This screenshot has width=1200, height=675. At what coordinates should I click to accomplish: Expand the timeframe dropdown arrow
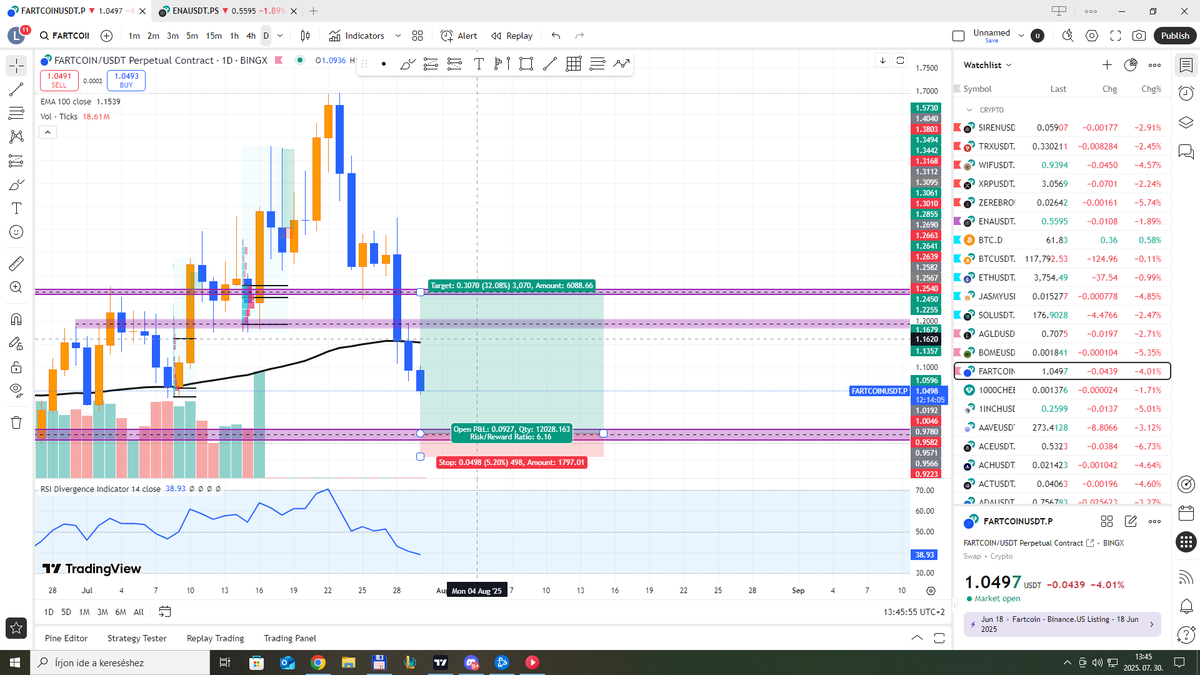pos(280,36)
